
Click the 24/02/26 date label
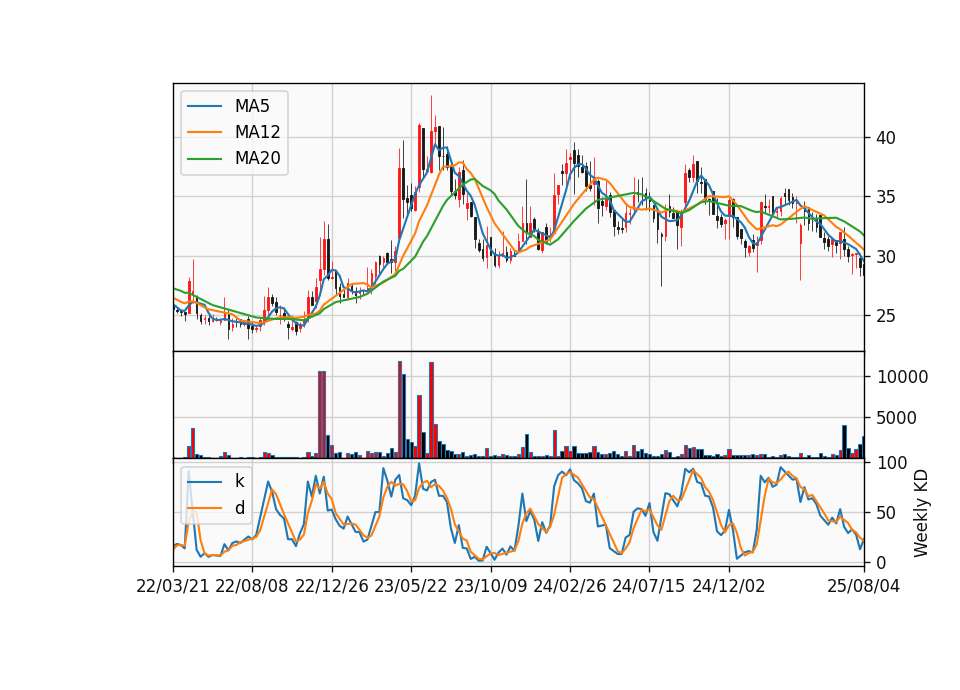tap(570, 586)
